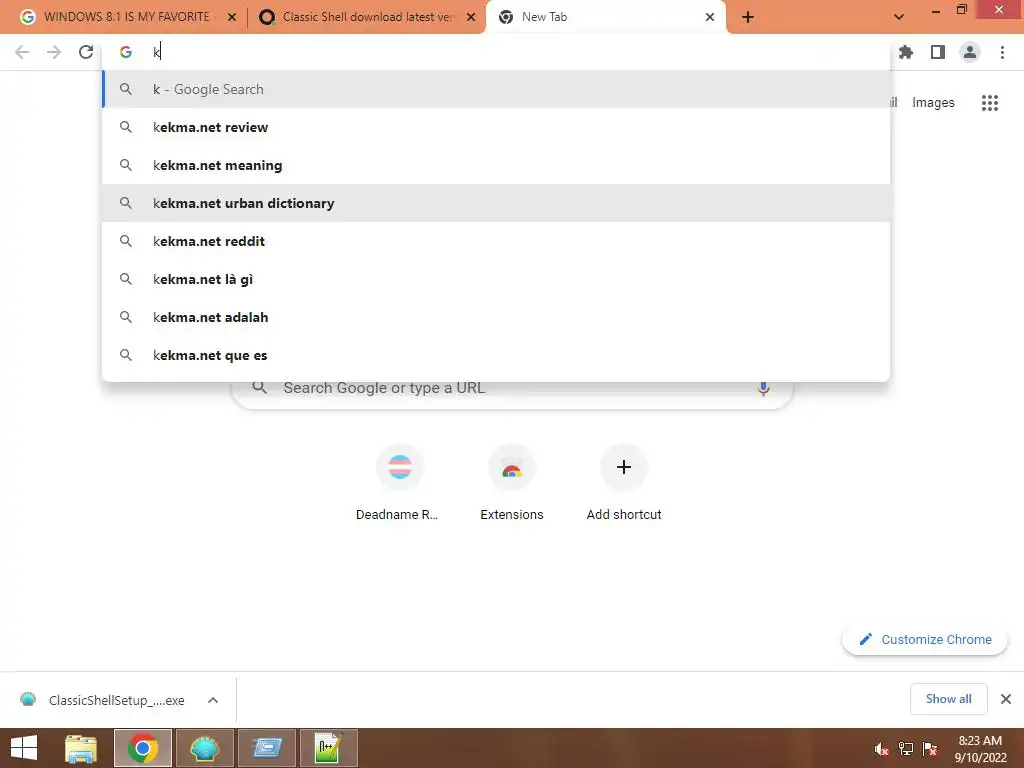Open the tab search dropdown chevron
1024x768 pixels.
[x=899, y=17]
